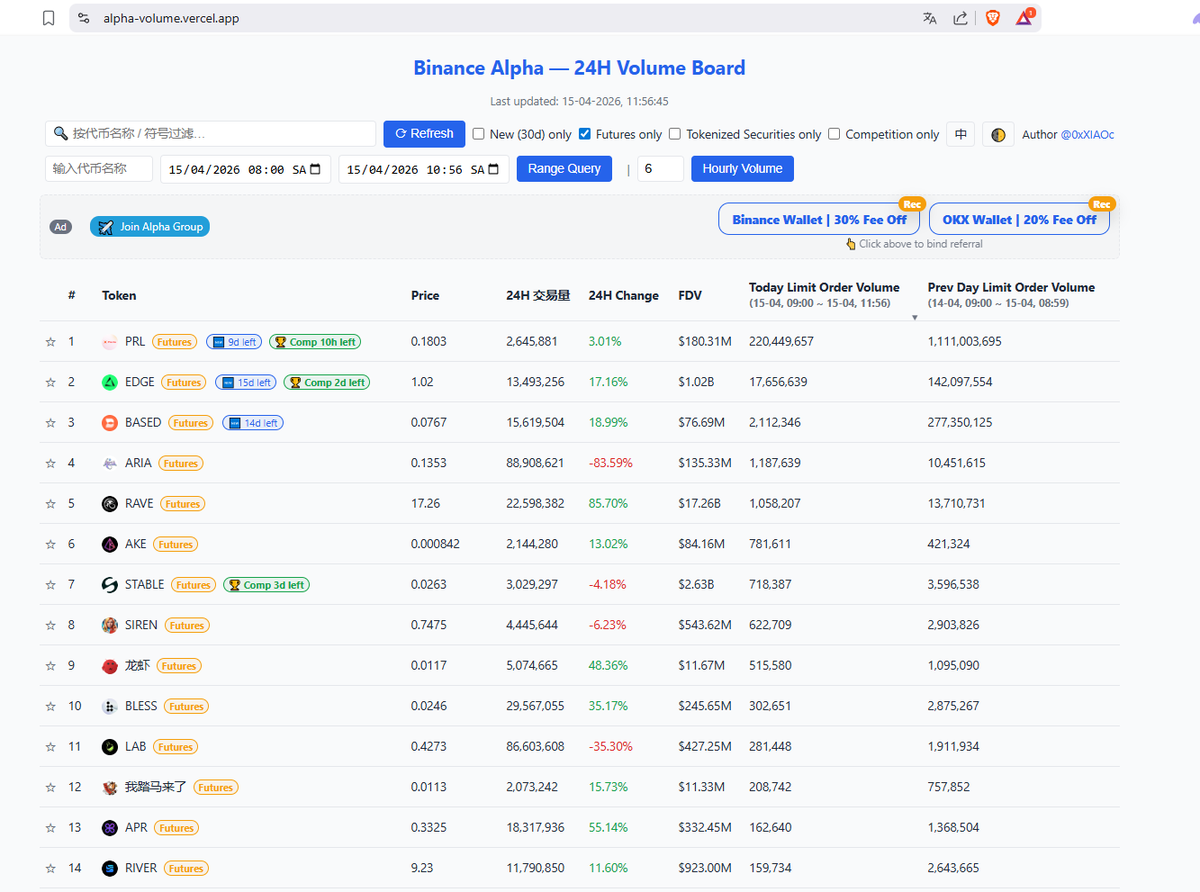The image size is (1200, 892).
Task: Click the SIREN token logo
Action: click(x=110, y=625)
